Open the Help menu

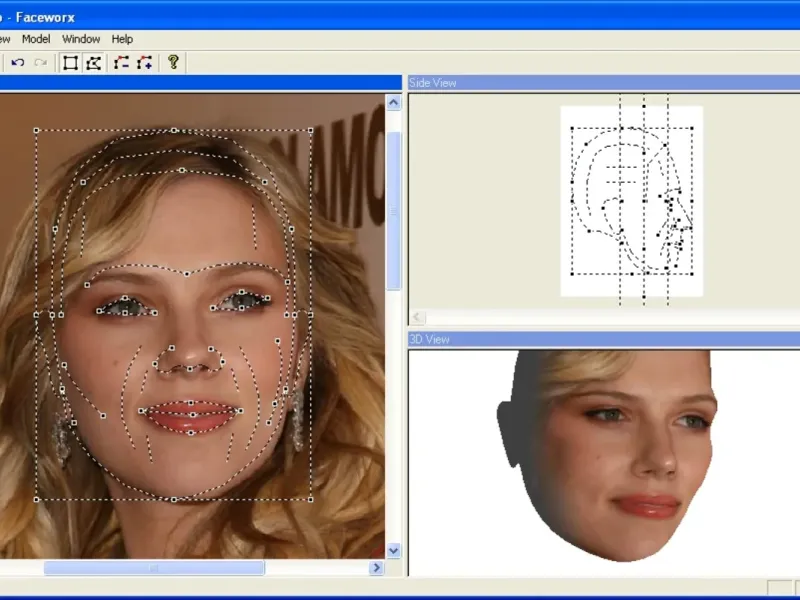coord(122,39)
